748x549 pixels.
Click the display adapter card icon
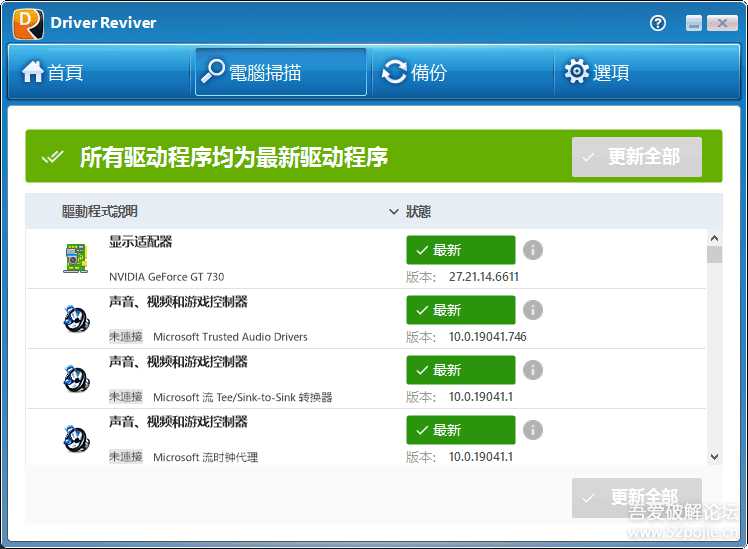(76, 258)
